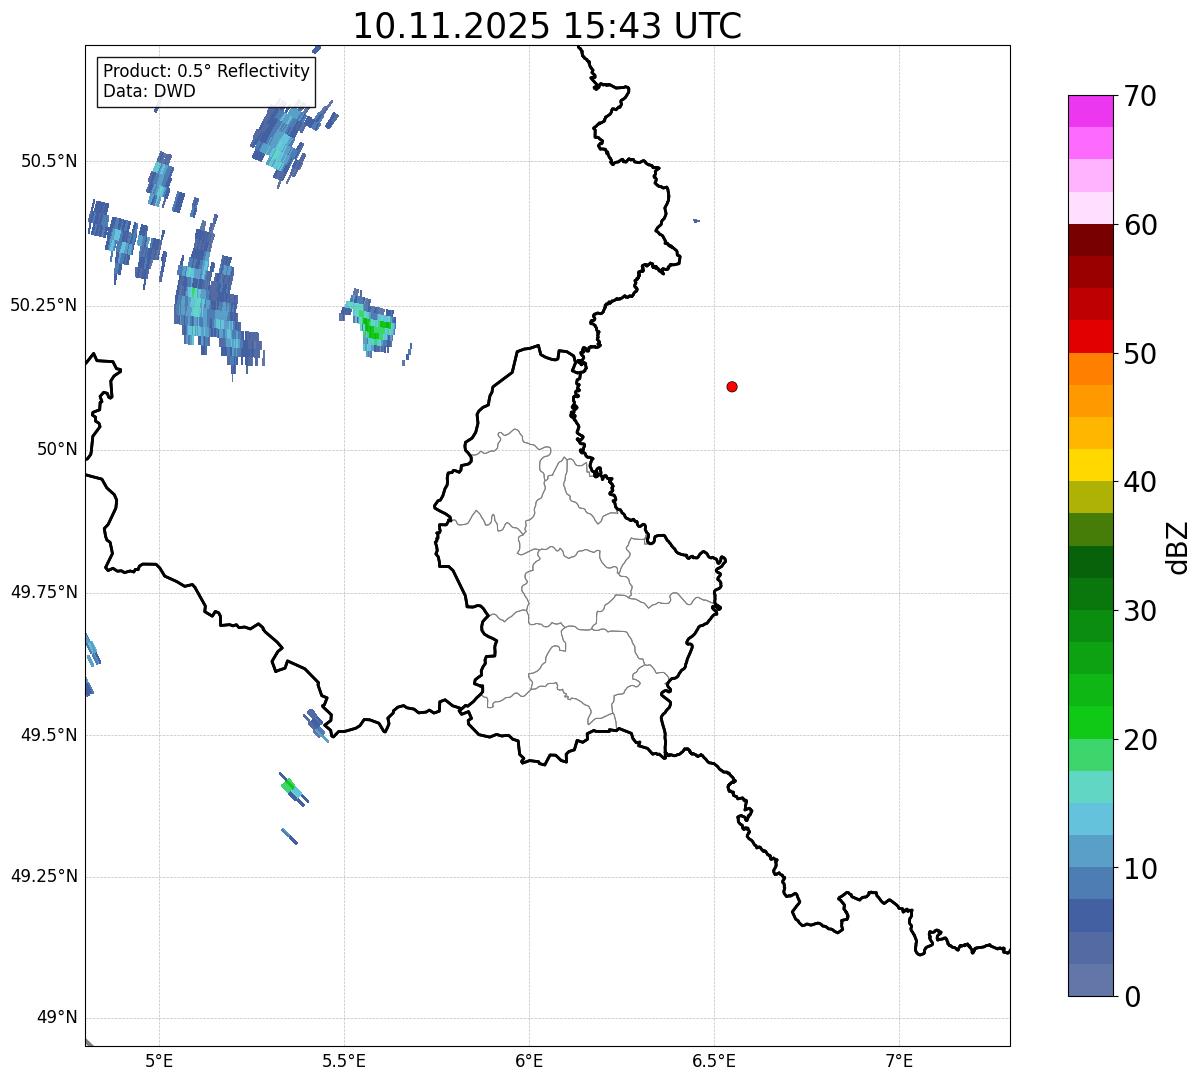Screen dimensions: 1202x1081
Task: Click the 49°N latitude label
Action: [57, 1017]
